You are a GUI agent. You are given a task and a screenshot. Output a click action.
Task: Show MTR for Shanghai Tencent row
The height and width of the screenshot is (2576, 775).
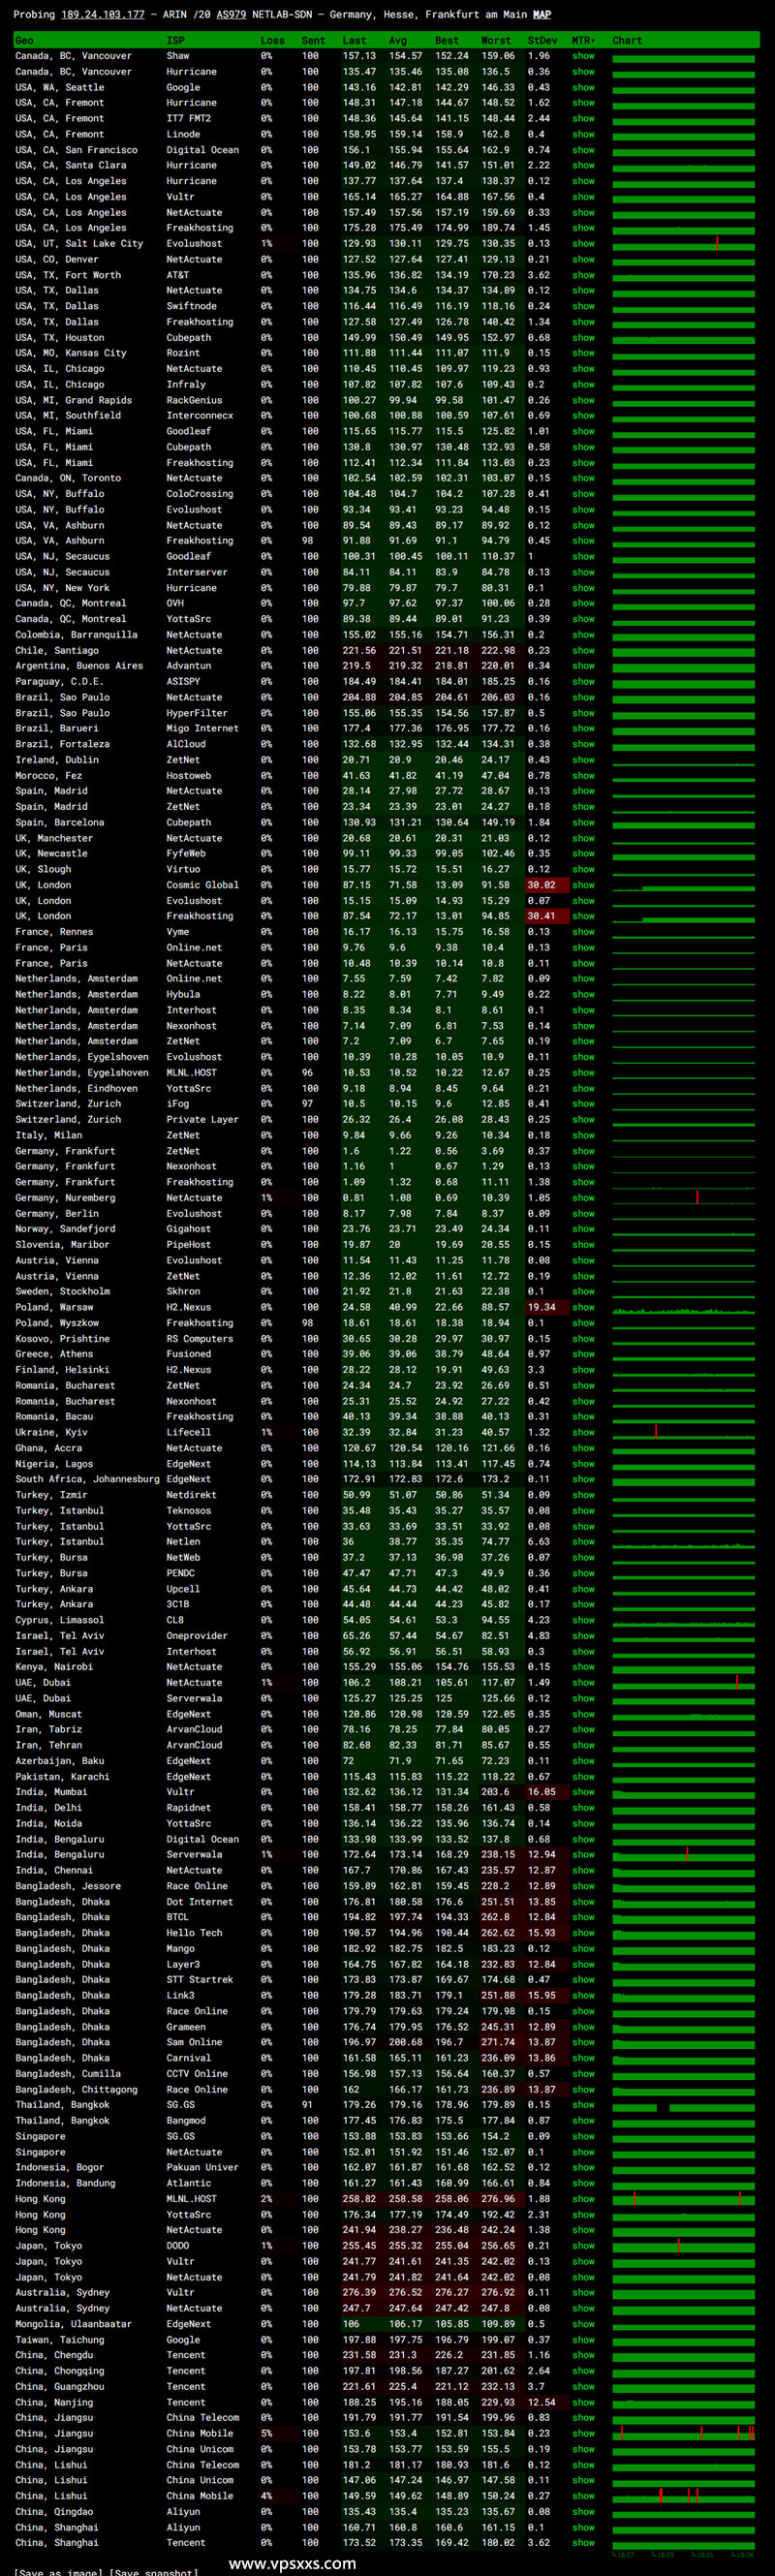[583, 2544]
